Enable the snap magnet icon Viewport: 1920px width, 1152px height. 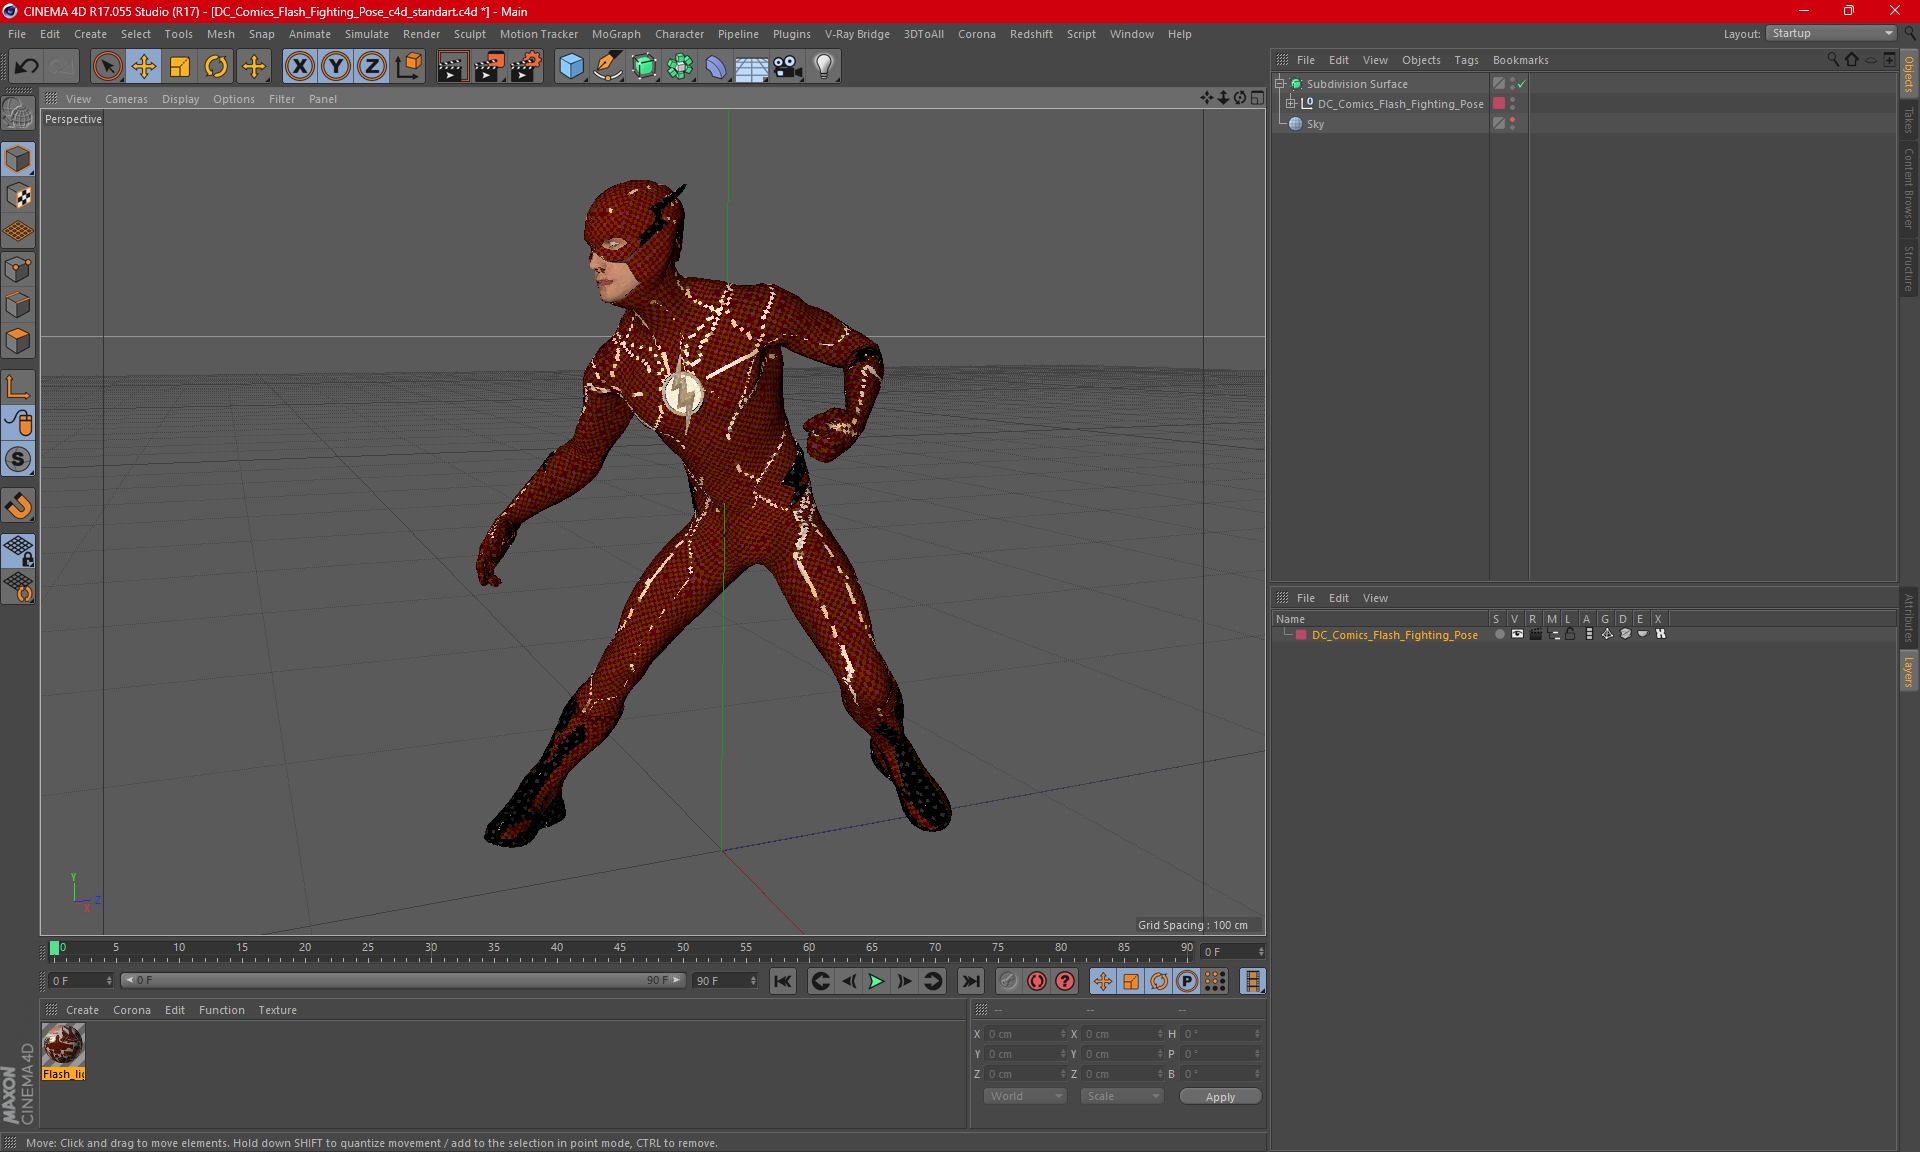[18, 506]
